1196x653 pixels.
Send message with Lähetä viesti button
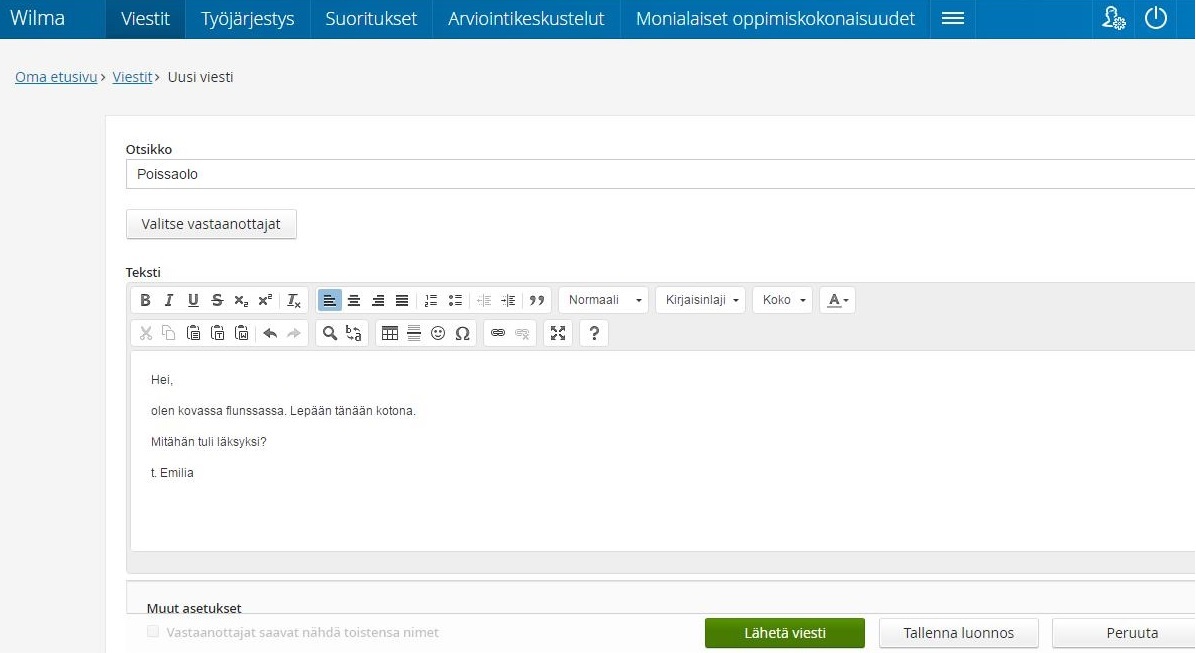pos(784,633)
